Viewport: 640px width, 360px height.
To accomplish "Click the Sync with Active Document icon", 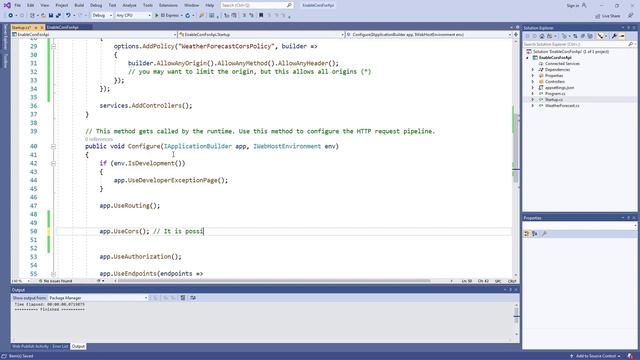I will coord(575,36).
